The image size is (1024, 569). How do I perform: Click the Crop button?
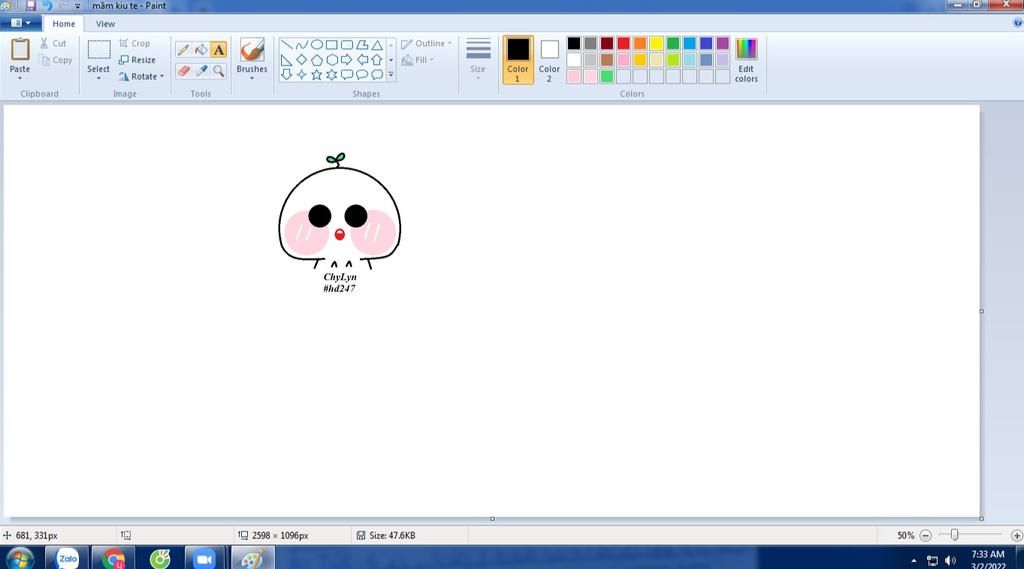tap(135, 43)
